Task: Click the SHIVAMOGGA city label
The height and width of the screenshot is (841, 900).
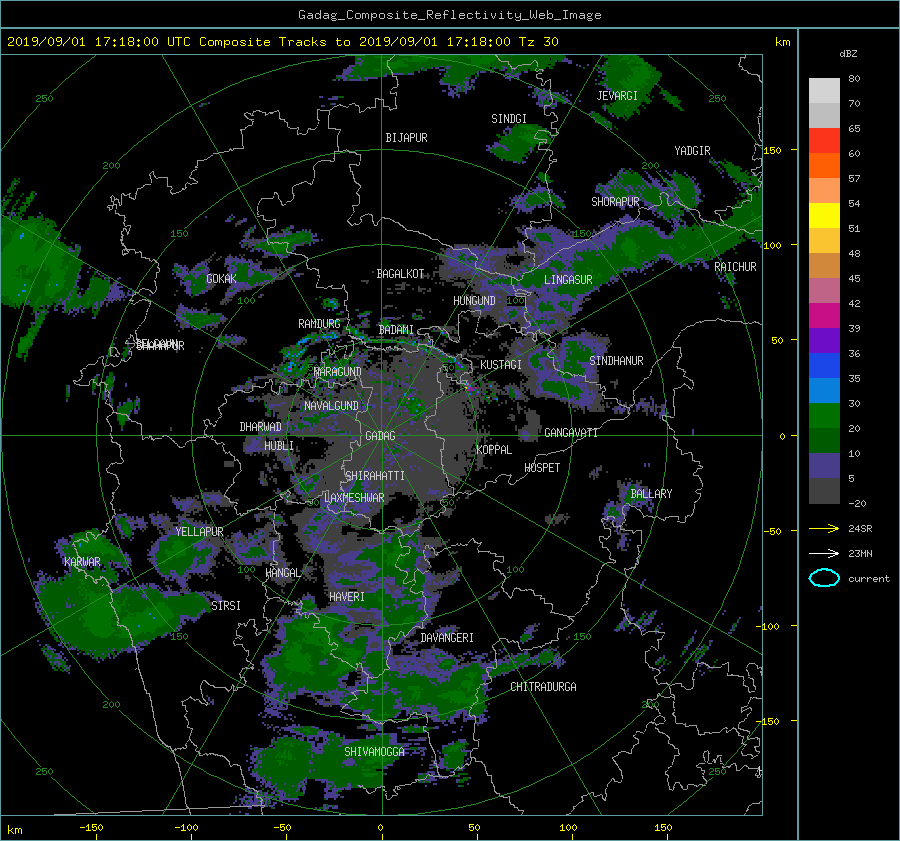Action: coord(374,752)
